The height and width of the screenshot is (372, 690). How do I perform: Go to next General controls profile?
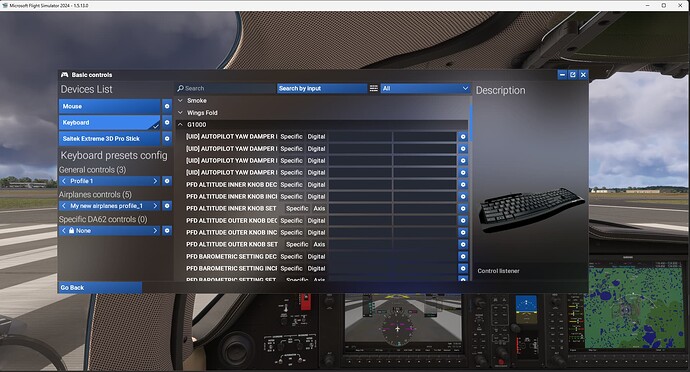(155, 181)
